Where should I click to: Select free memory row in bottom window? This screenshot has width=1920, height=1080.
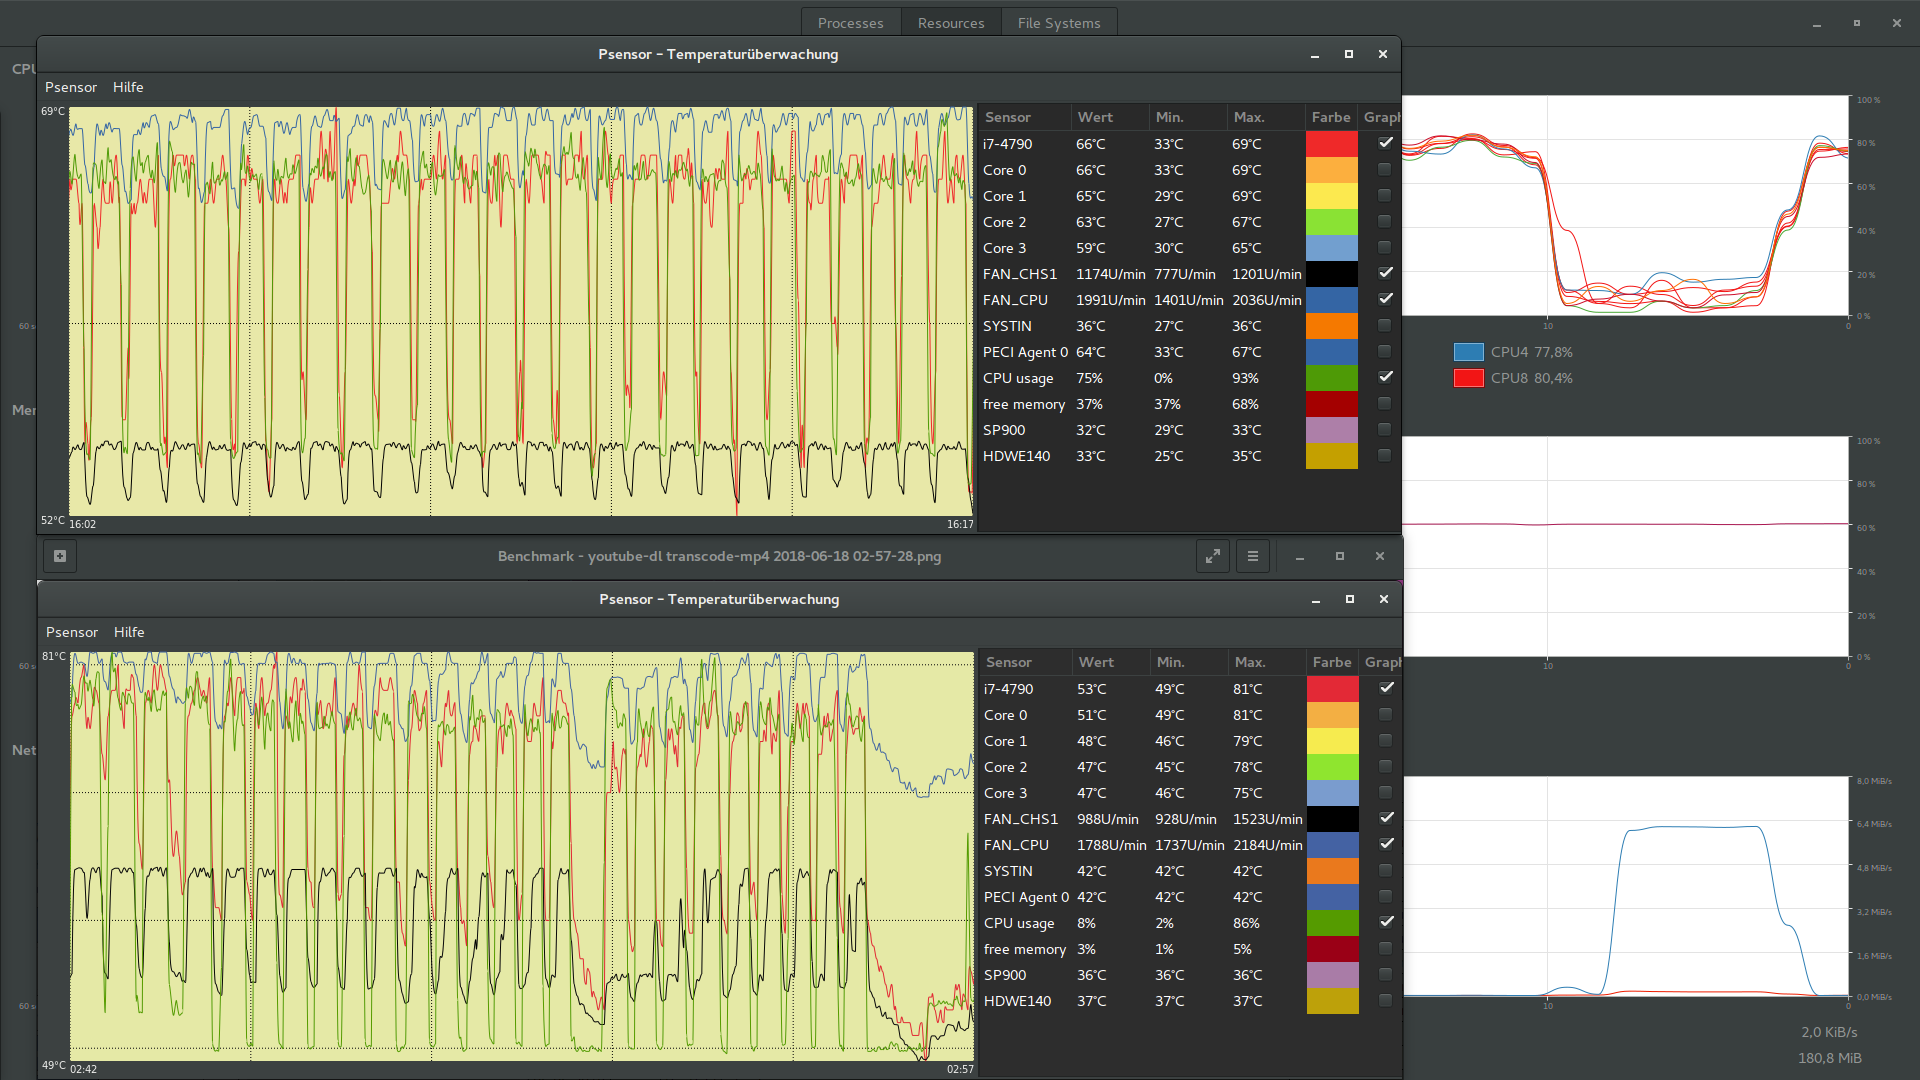pyautogui.click(x=1189, y=949)
